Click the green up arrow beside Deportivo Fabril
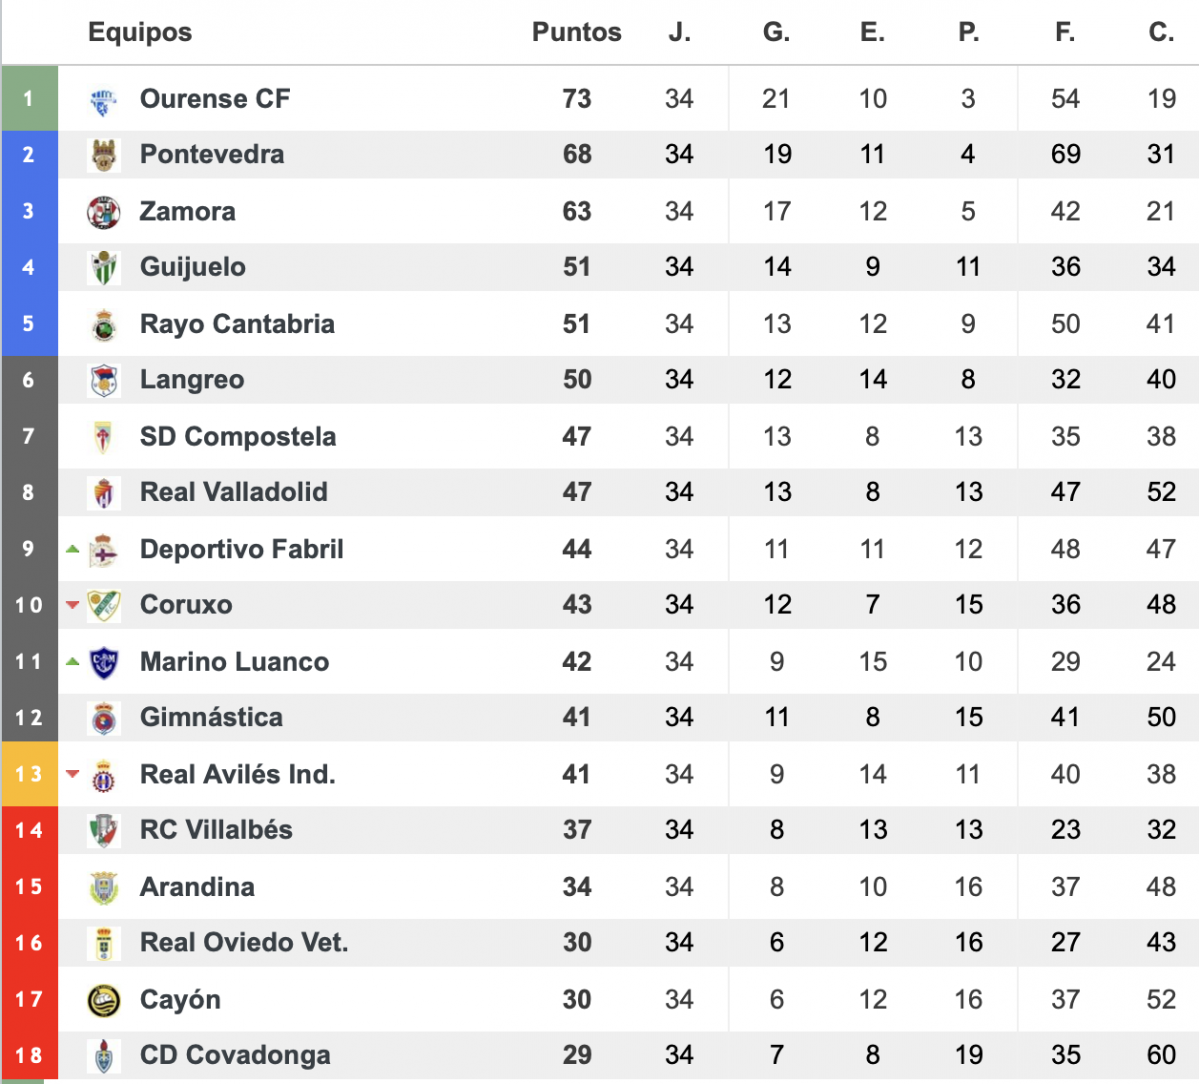Viewport: 1199px width, 1084px height. tap(73, 549)
